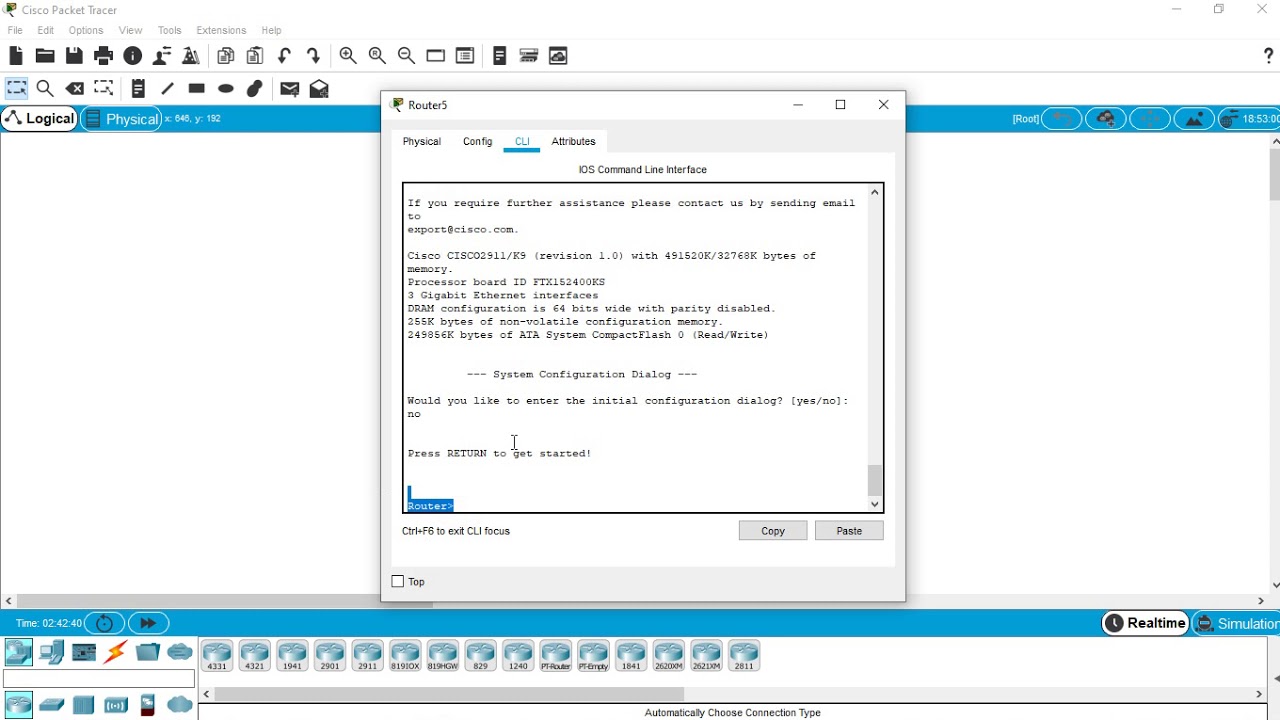Select the Wireless Devices subcategory icon
Viewport: 1280px width, 720px height.
tap(116, 705)
